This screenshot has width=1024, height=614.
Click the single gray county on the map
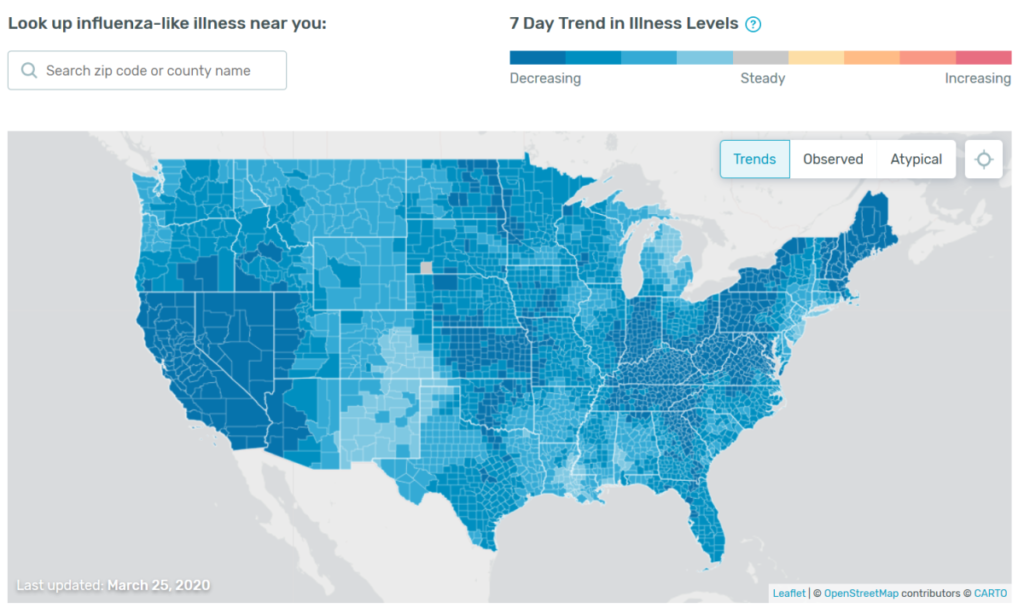pyautogui.click(x=427, y=267)
